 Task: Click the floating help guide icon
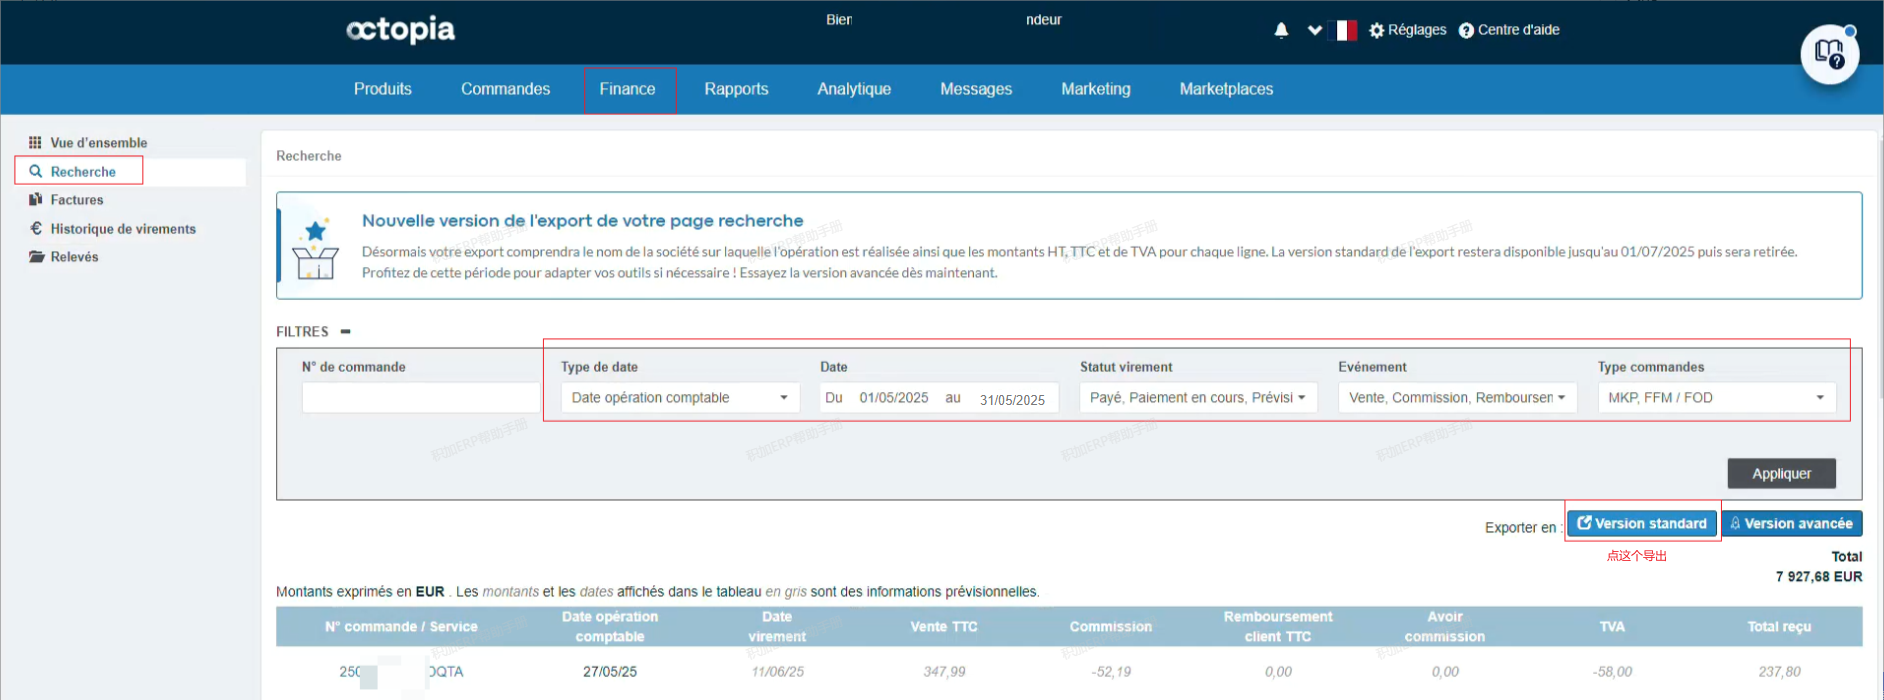(x=1829, y=55)
